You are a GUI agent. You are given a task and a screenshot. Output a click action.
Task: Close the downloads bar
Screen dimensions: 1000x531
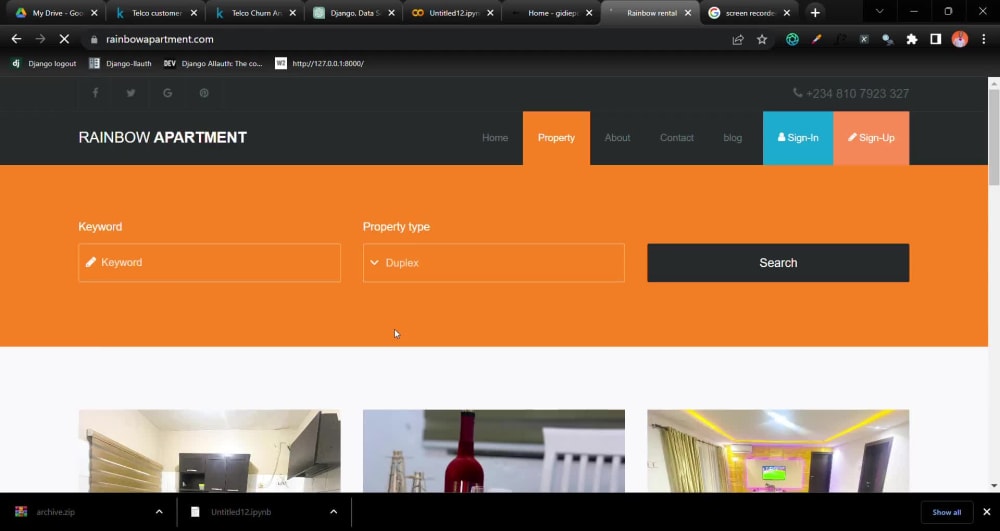(x=987, y=512)
